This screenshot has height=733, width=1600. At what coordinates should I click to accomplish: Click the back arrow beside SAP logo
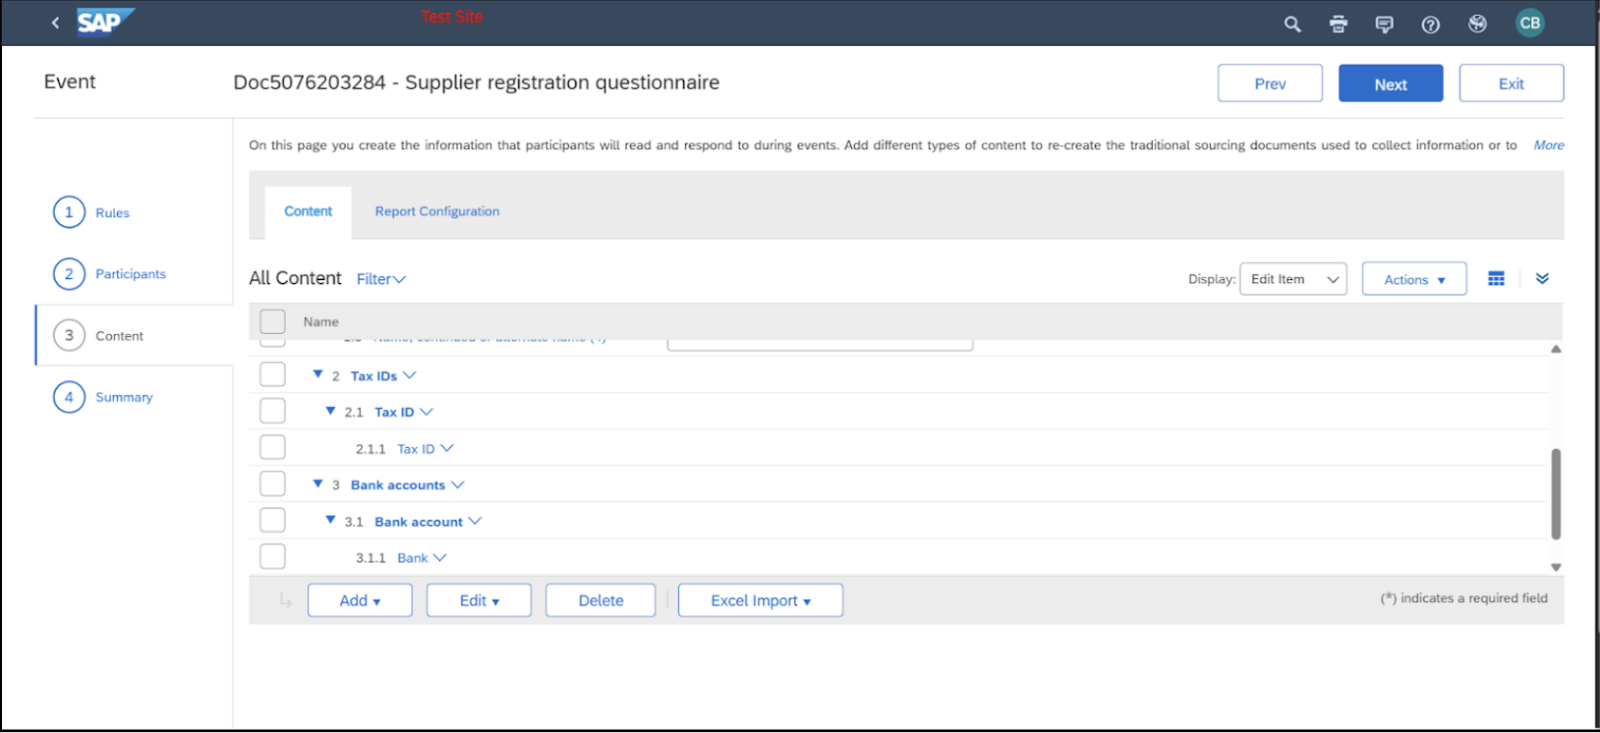(55, 22)
